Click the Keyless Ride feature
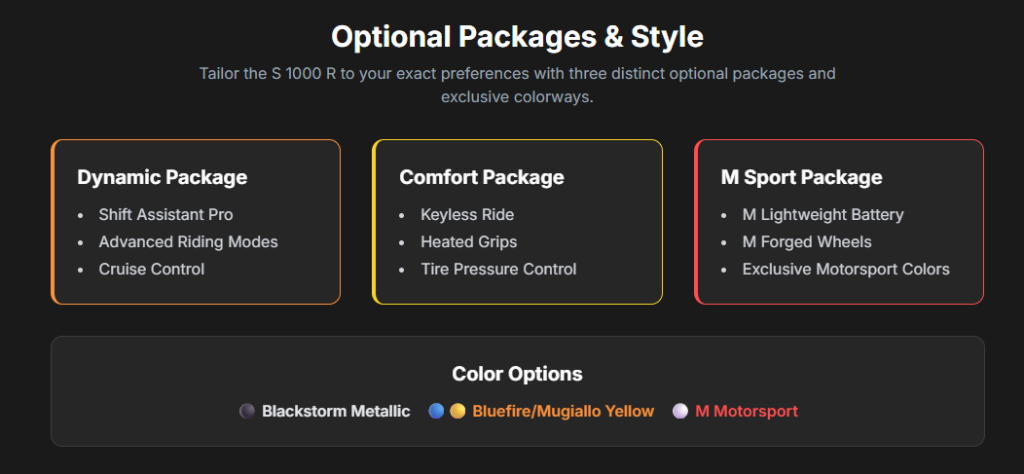 click(x=467, y=214)
